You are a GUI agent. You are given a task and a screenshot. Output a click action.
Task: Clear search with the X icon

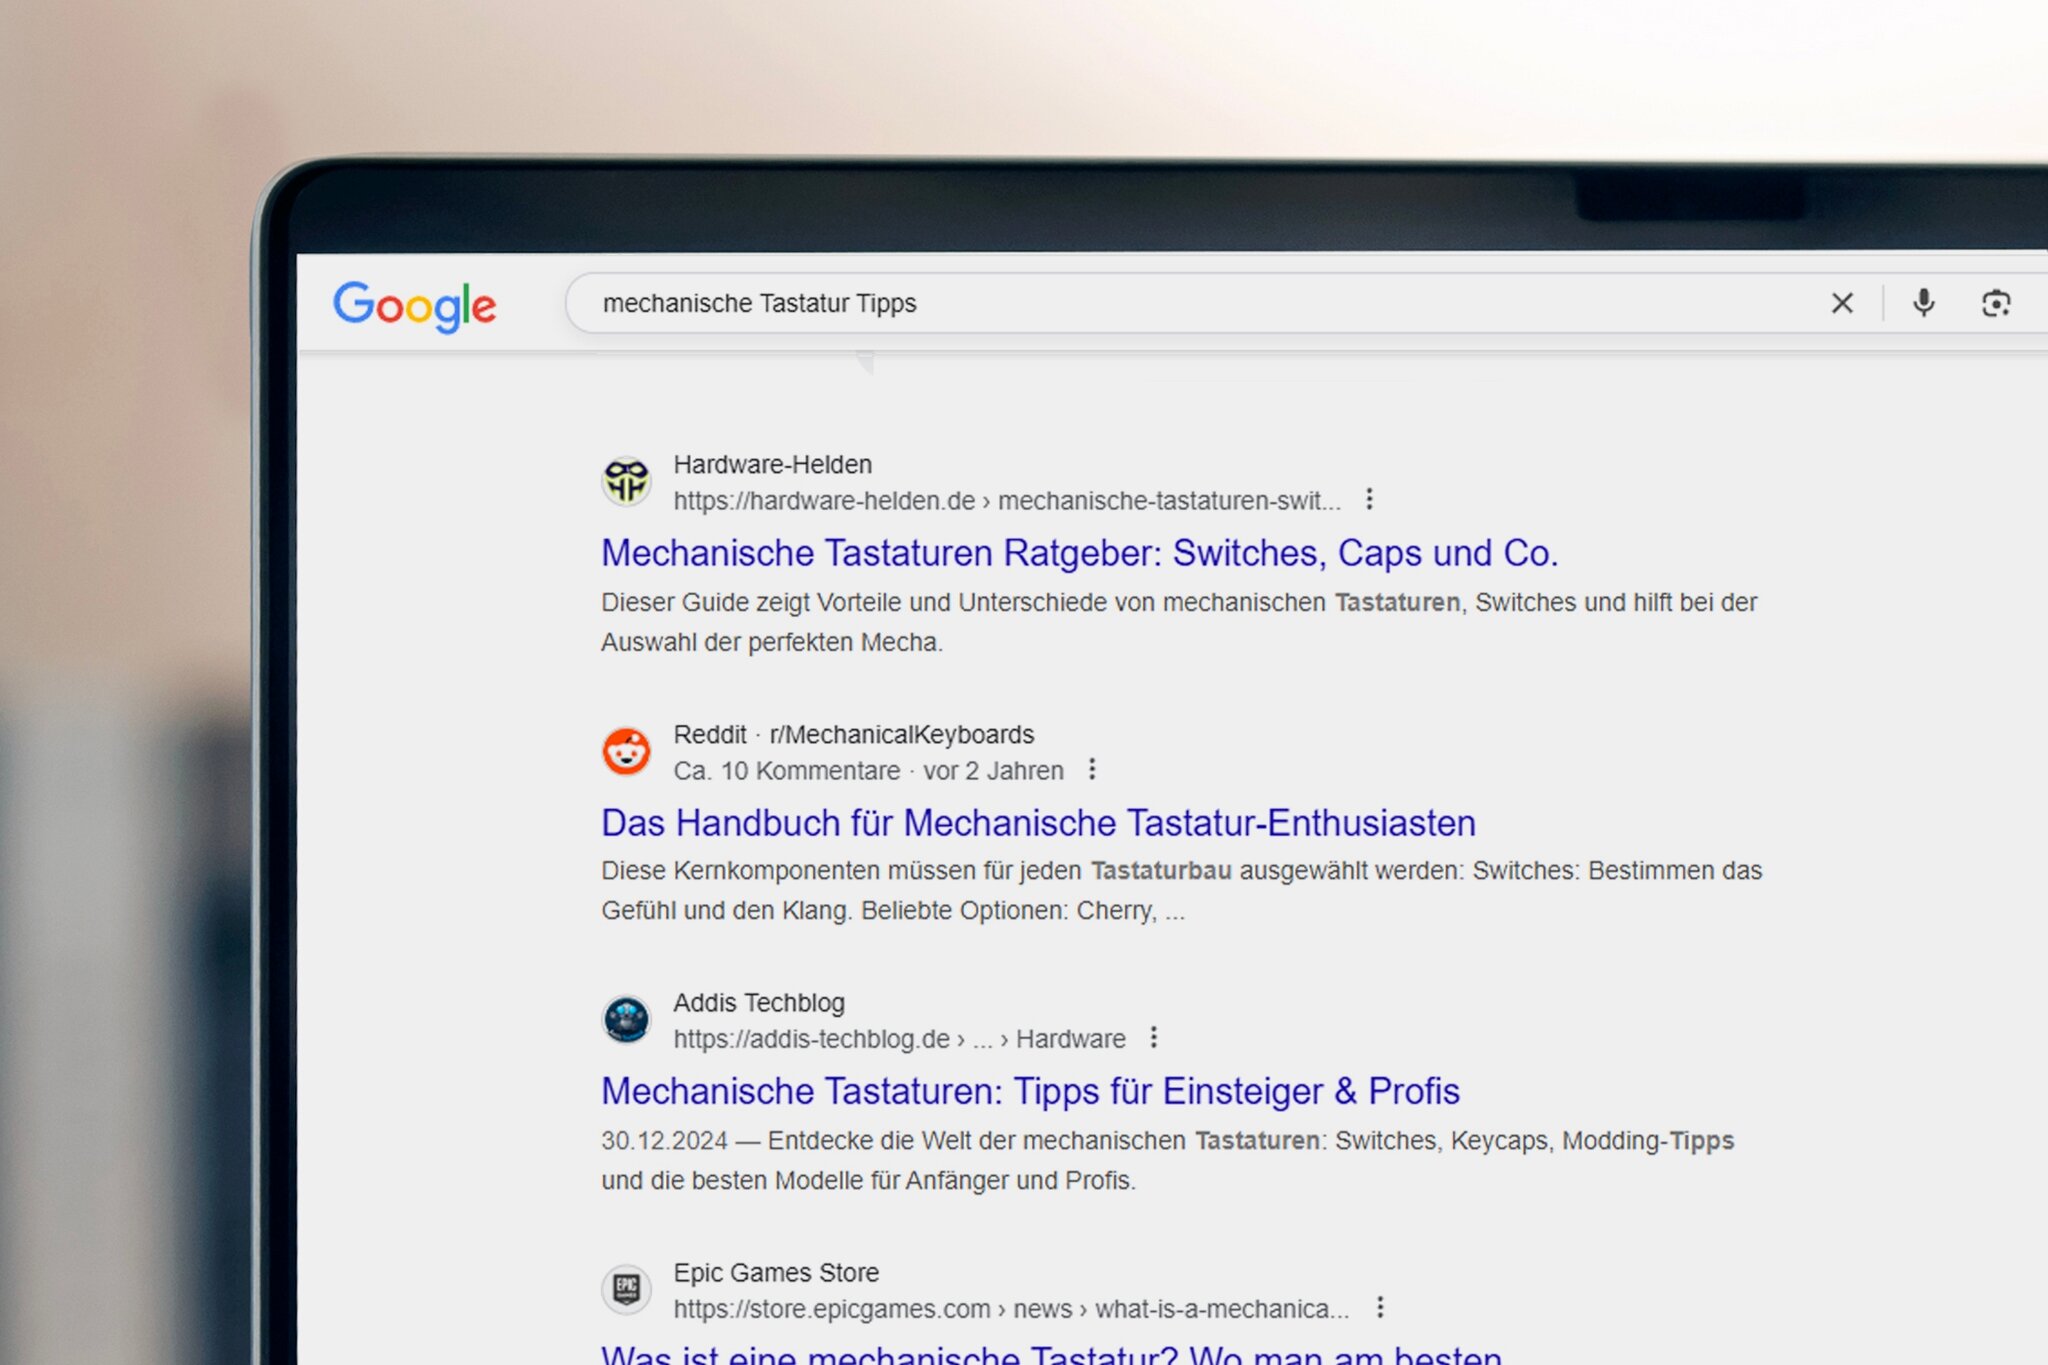[1842, 303]
